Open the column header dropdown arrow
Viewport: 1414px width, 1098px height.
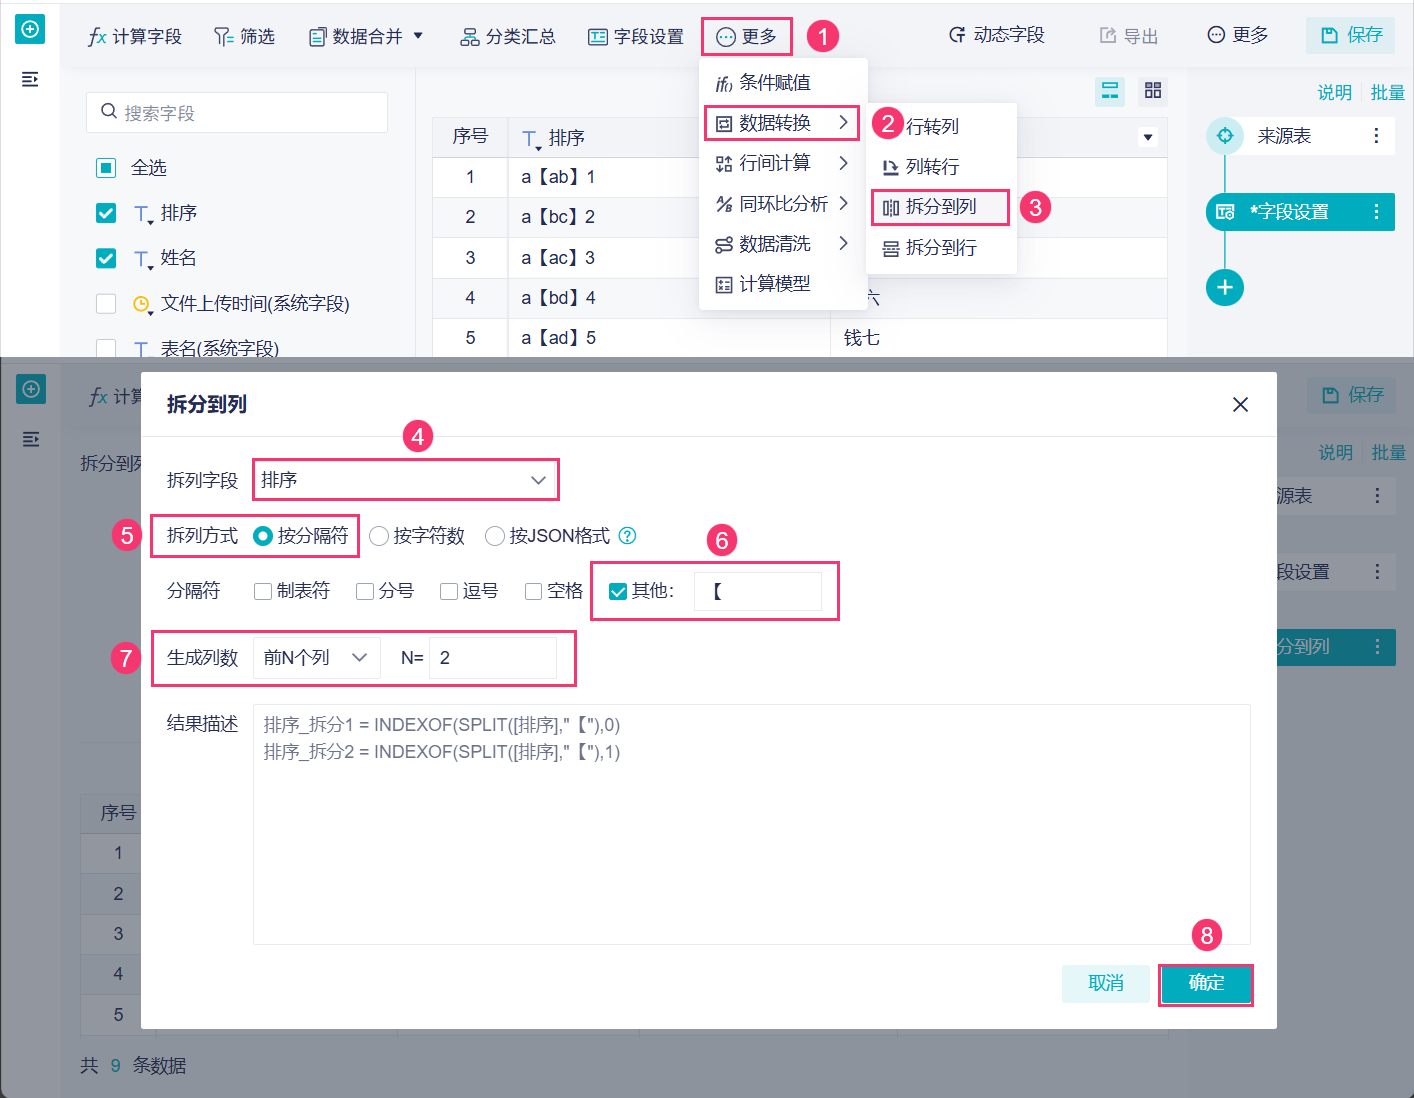pos(1148,137)
